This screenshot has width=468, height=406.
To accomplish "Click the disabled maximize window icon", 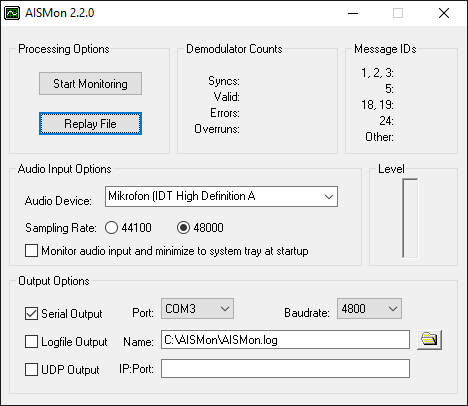I will click(398, 13).
